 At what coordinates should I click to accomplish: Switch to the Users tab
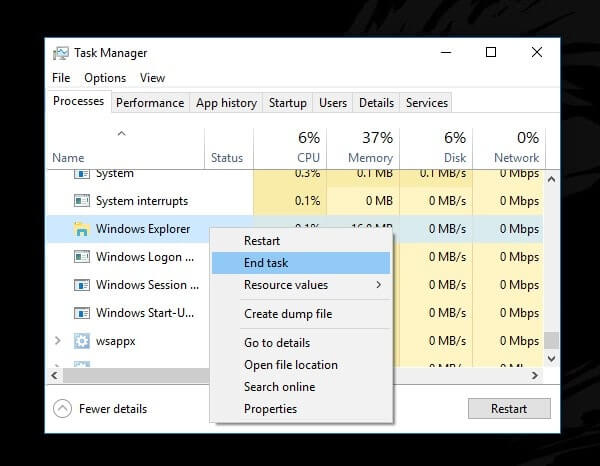333,103
